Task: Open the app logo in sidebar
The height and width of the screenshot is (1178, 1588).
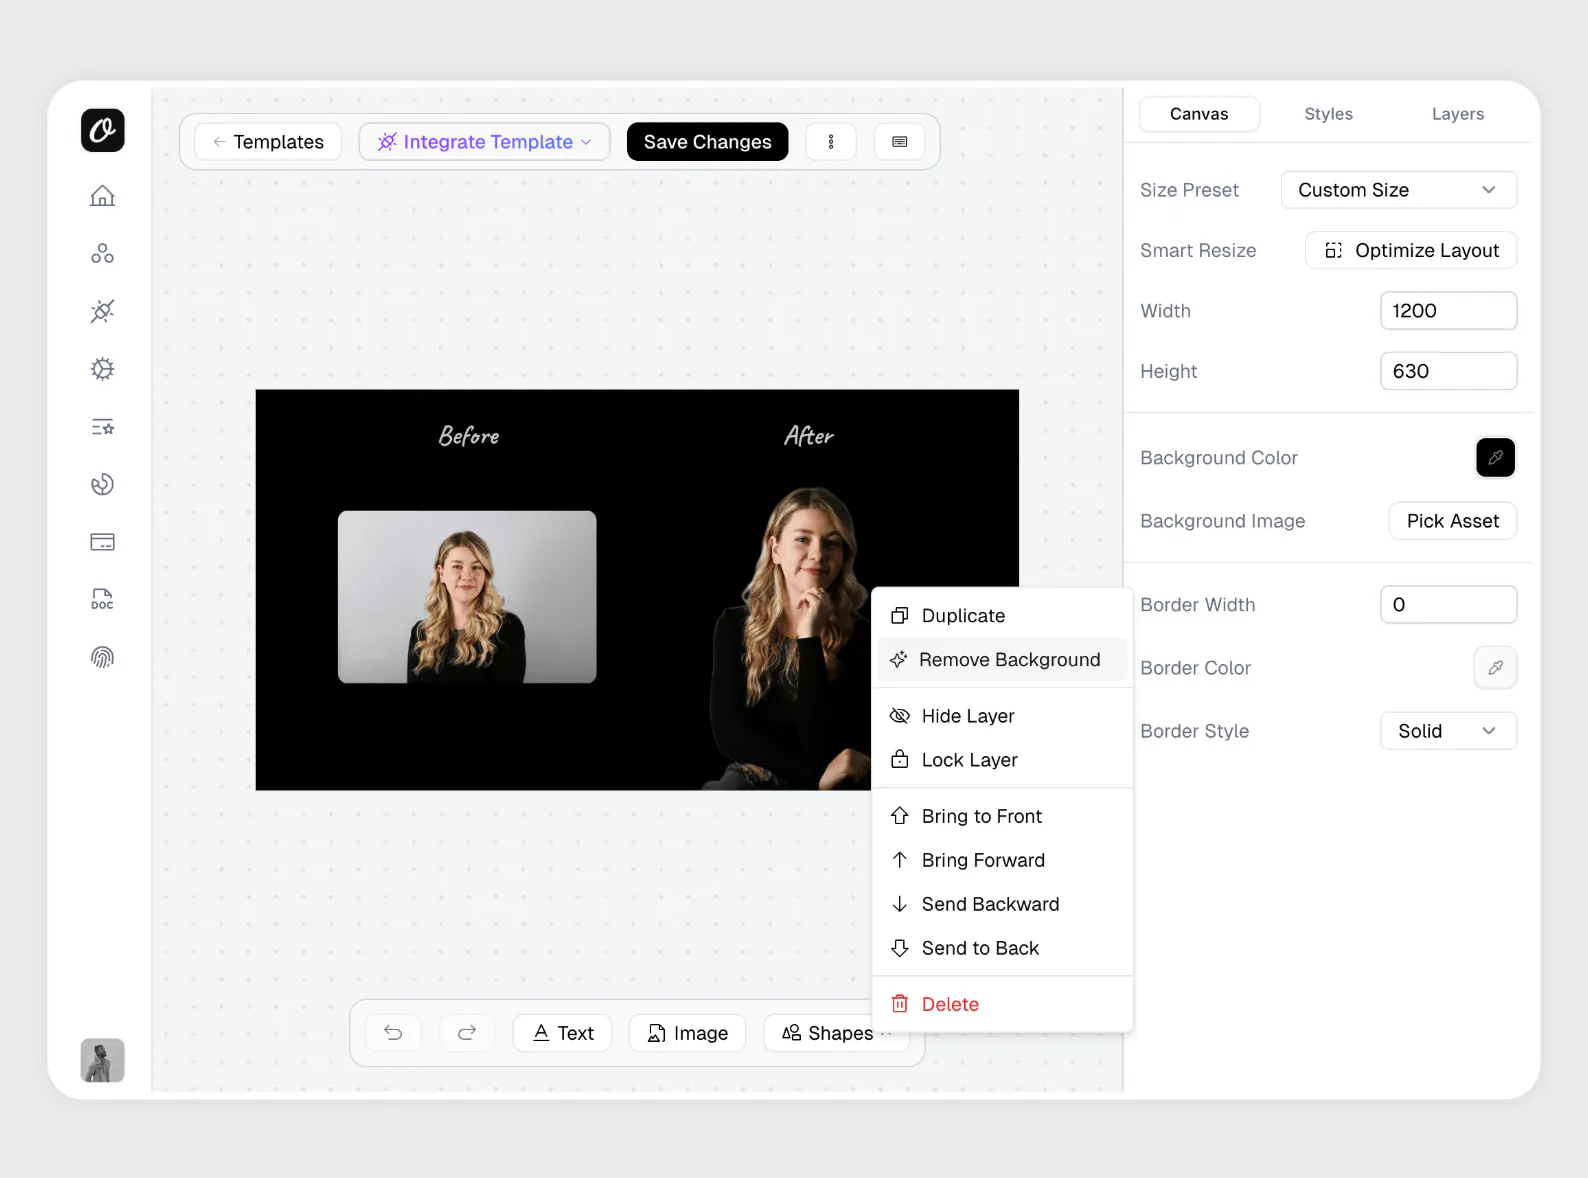Action: [x=103, y=131]
